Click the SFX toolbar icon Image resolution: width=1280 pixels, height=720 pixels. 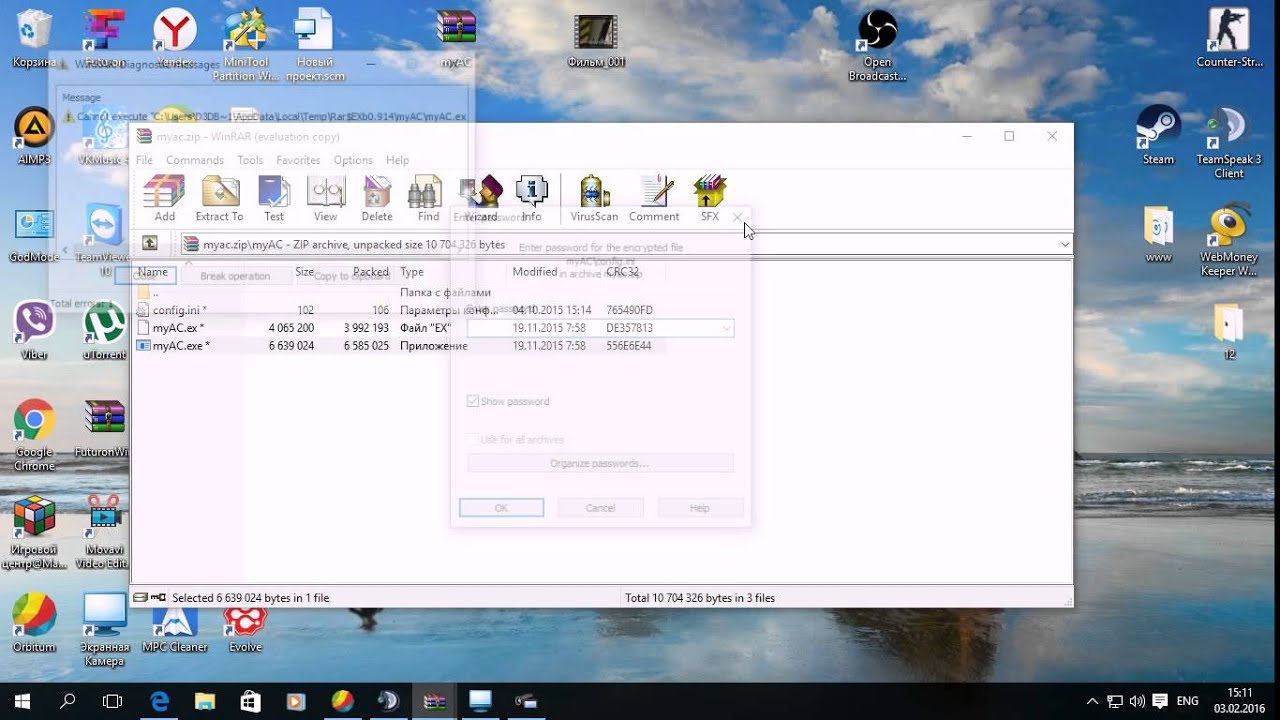coord(709,198)
